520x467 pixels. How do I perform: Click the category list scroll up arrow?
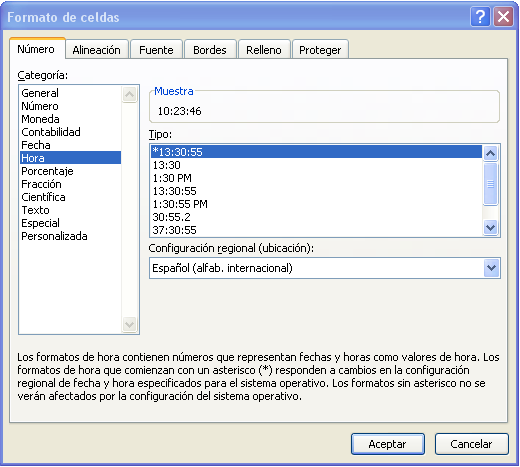coord(130,95)
